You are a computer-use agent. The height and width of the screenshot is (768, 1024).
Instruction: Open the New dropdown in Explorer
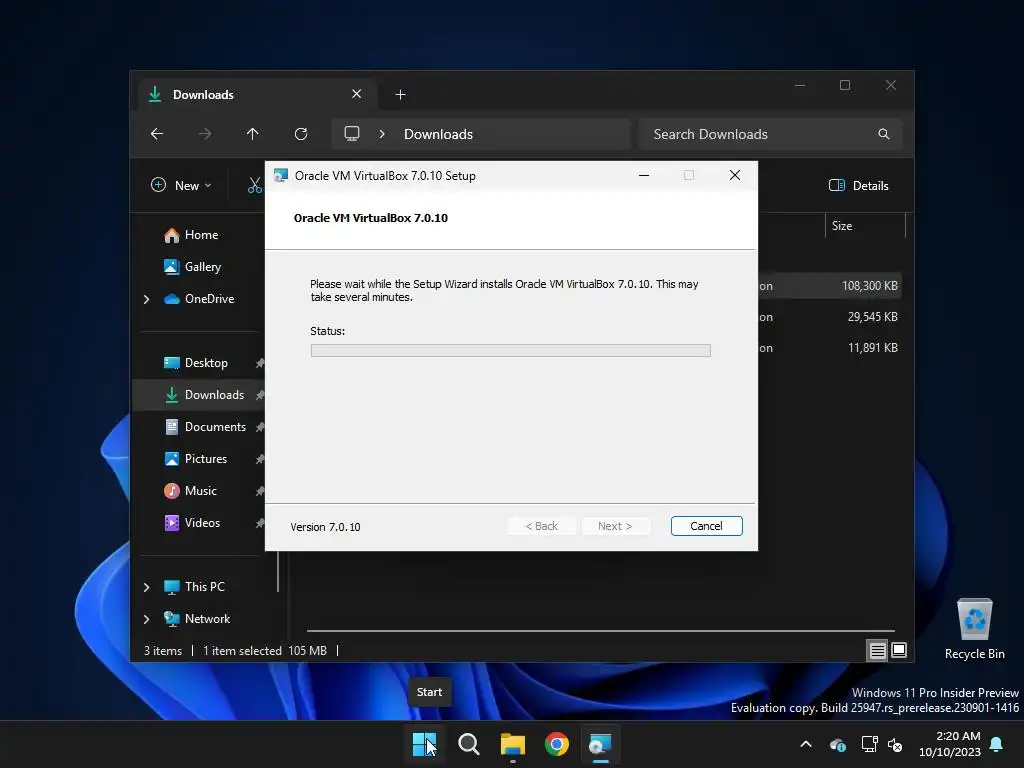[181, 185]
